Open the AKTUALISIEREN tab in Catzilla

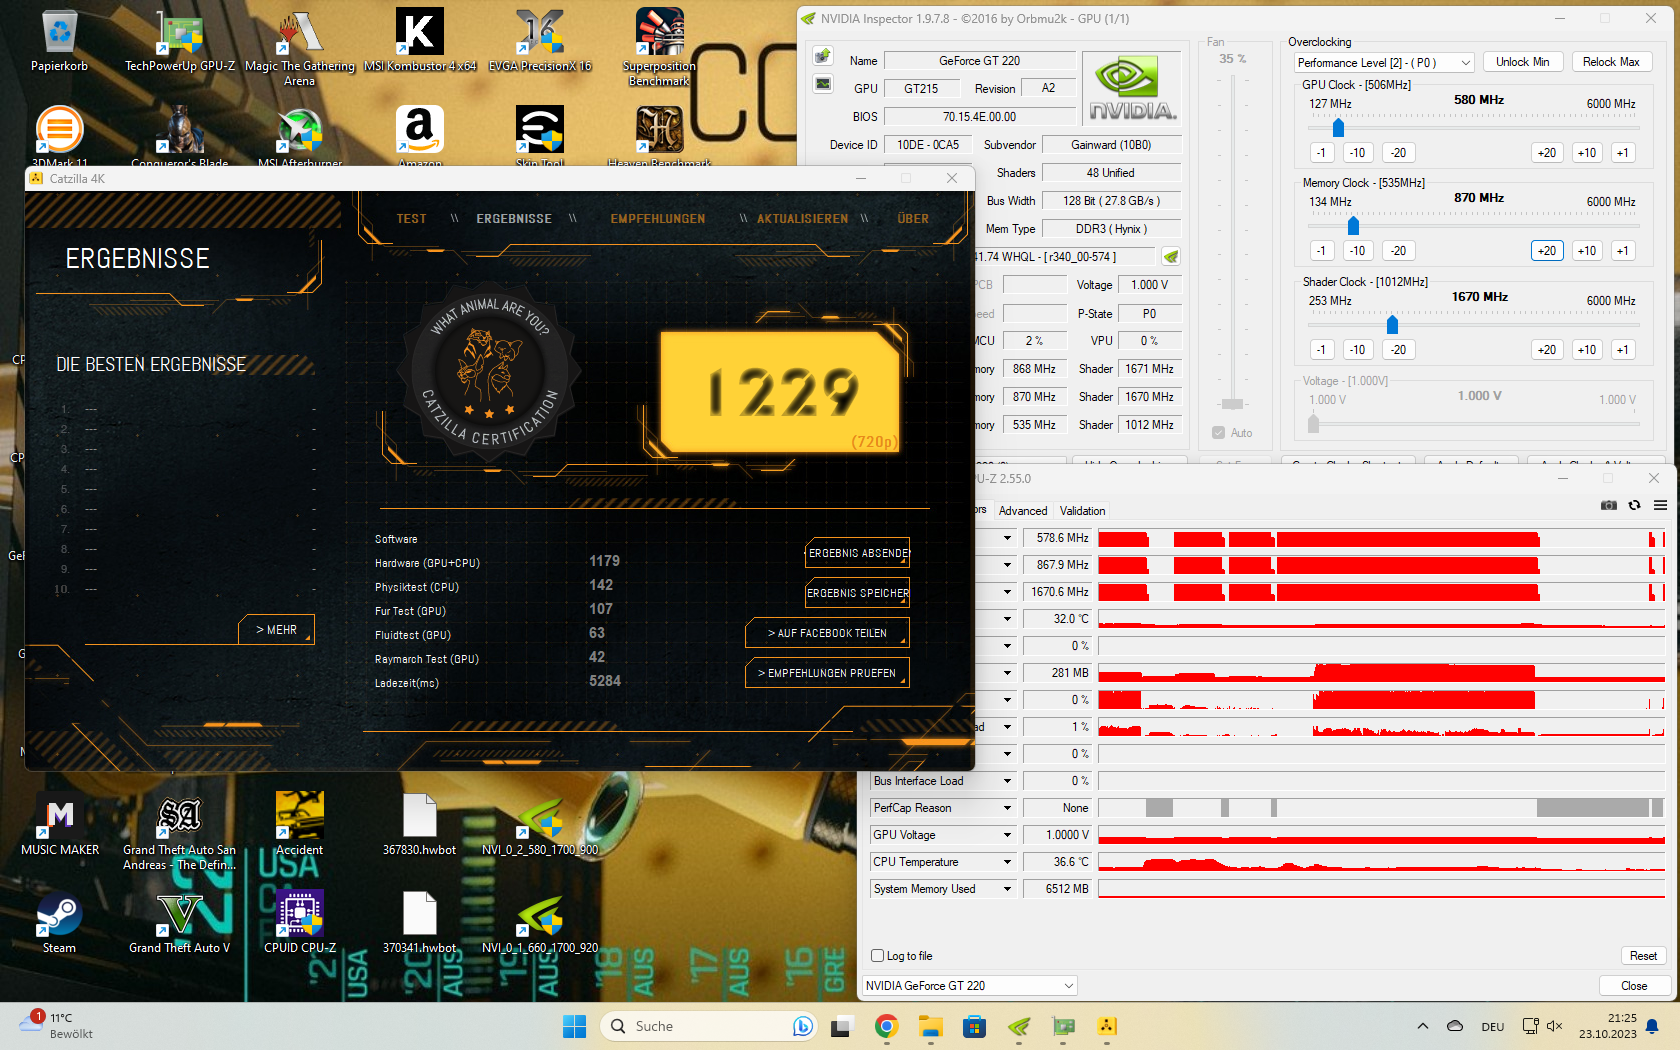coord(802,218)
